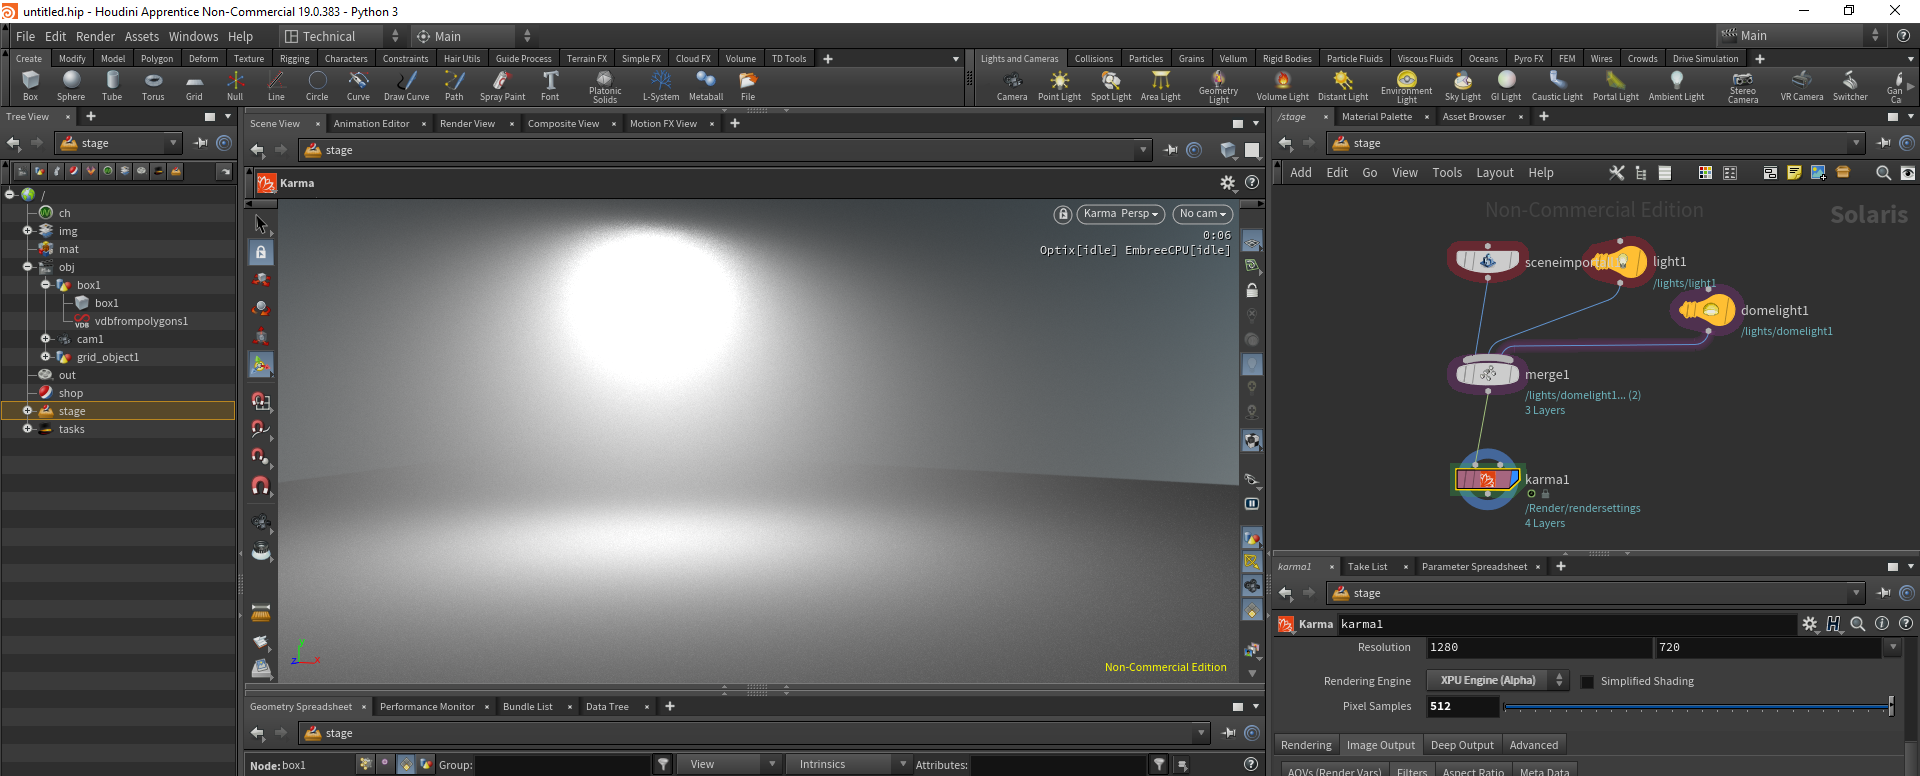Viewport: 1920px width, 776px height.
Task: Select the Tube shelf tool
Action: click(x=112, y=86)
